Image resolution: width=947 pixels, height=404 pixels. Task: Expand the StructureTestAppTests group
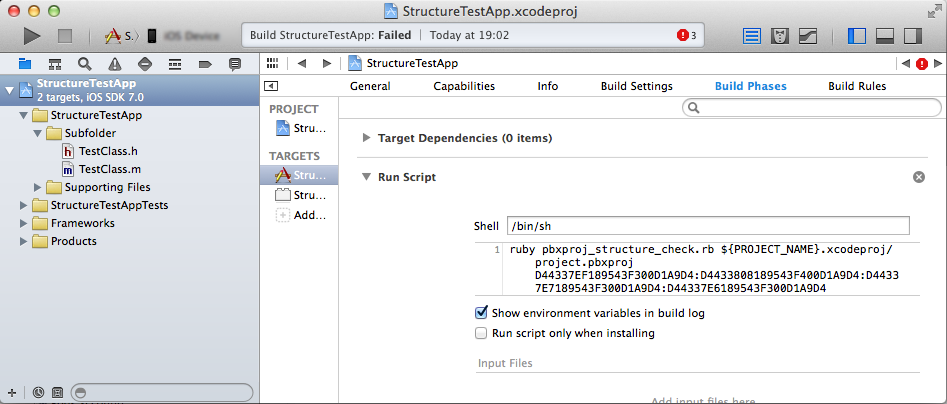pyautogui.click(x=24, y=205)
